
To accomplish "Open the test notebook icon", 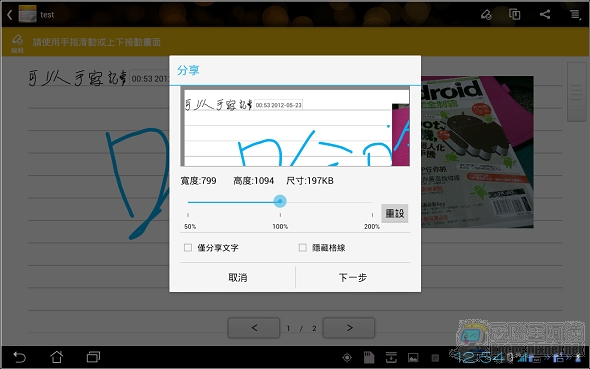I will coord(27,14).
